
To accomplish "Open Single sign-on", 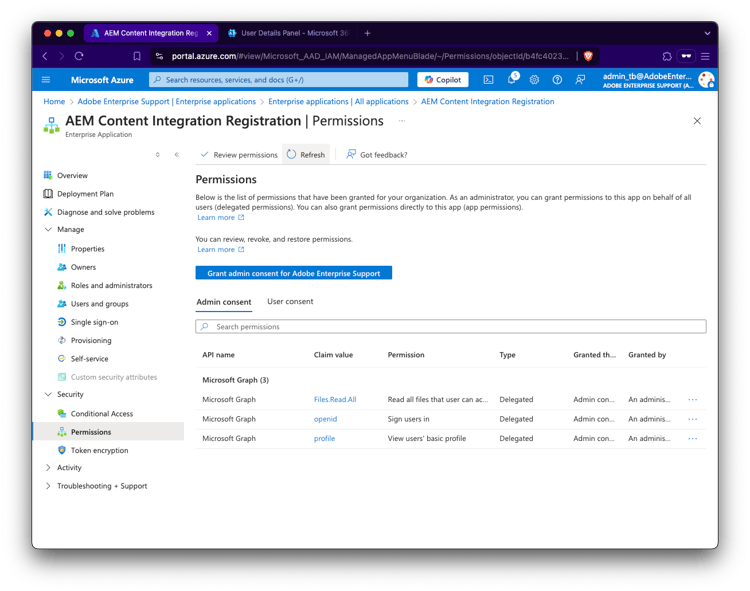I will pyautogui.click(x=94, y=322).
